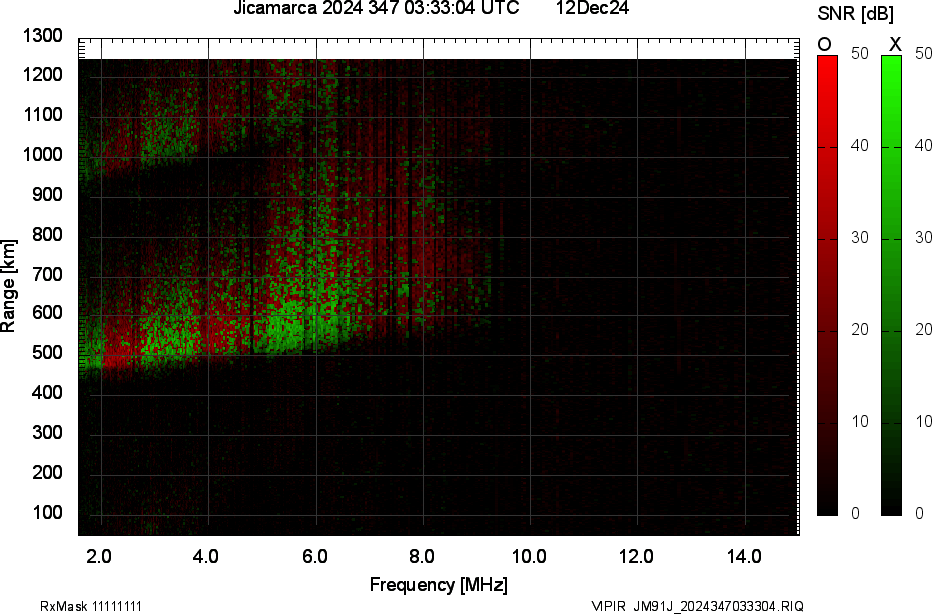Click the range axis tick label '500'

47,352
